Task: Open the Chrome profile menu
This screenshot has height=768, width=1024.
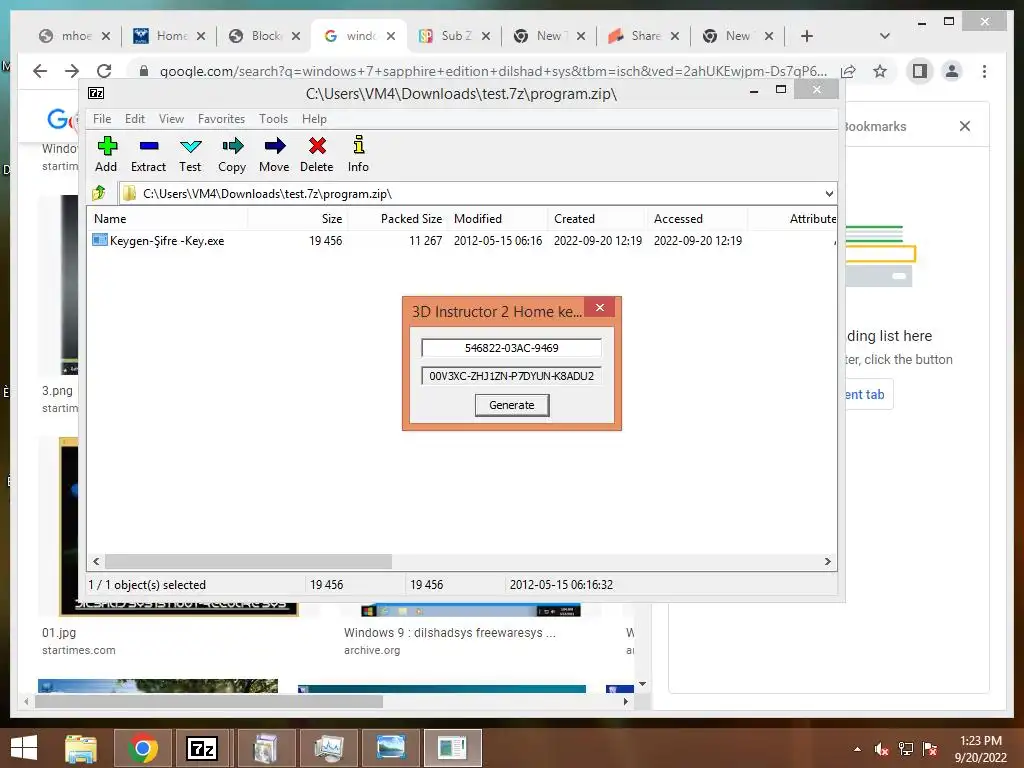Action: pyautogui.click(x=952, y=71)
